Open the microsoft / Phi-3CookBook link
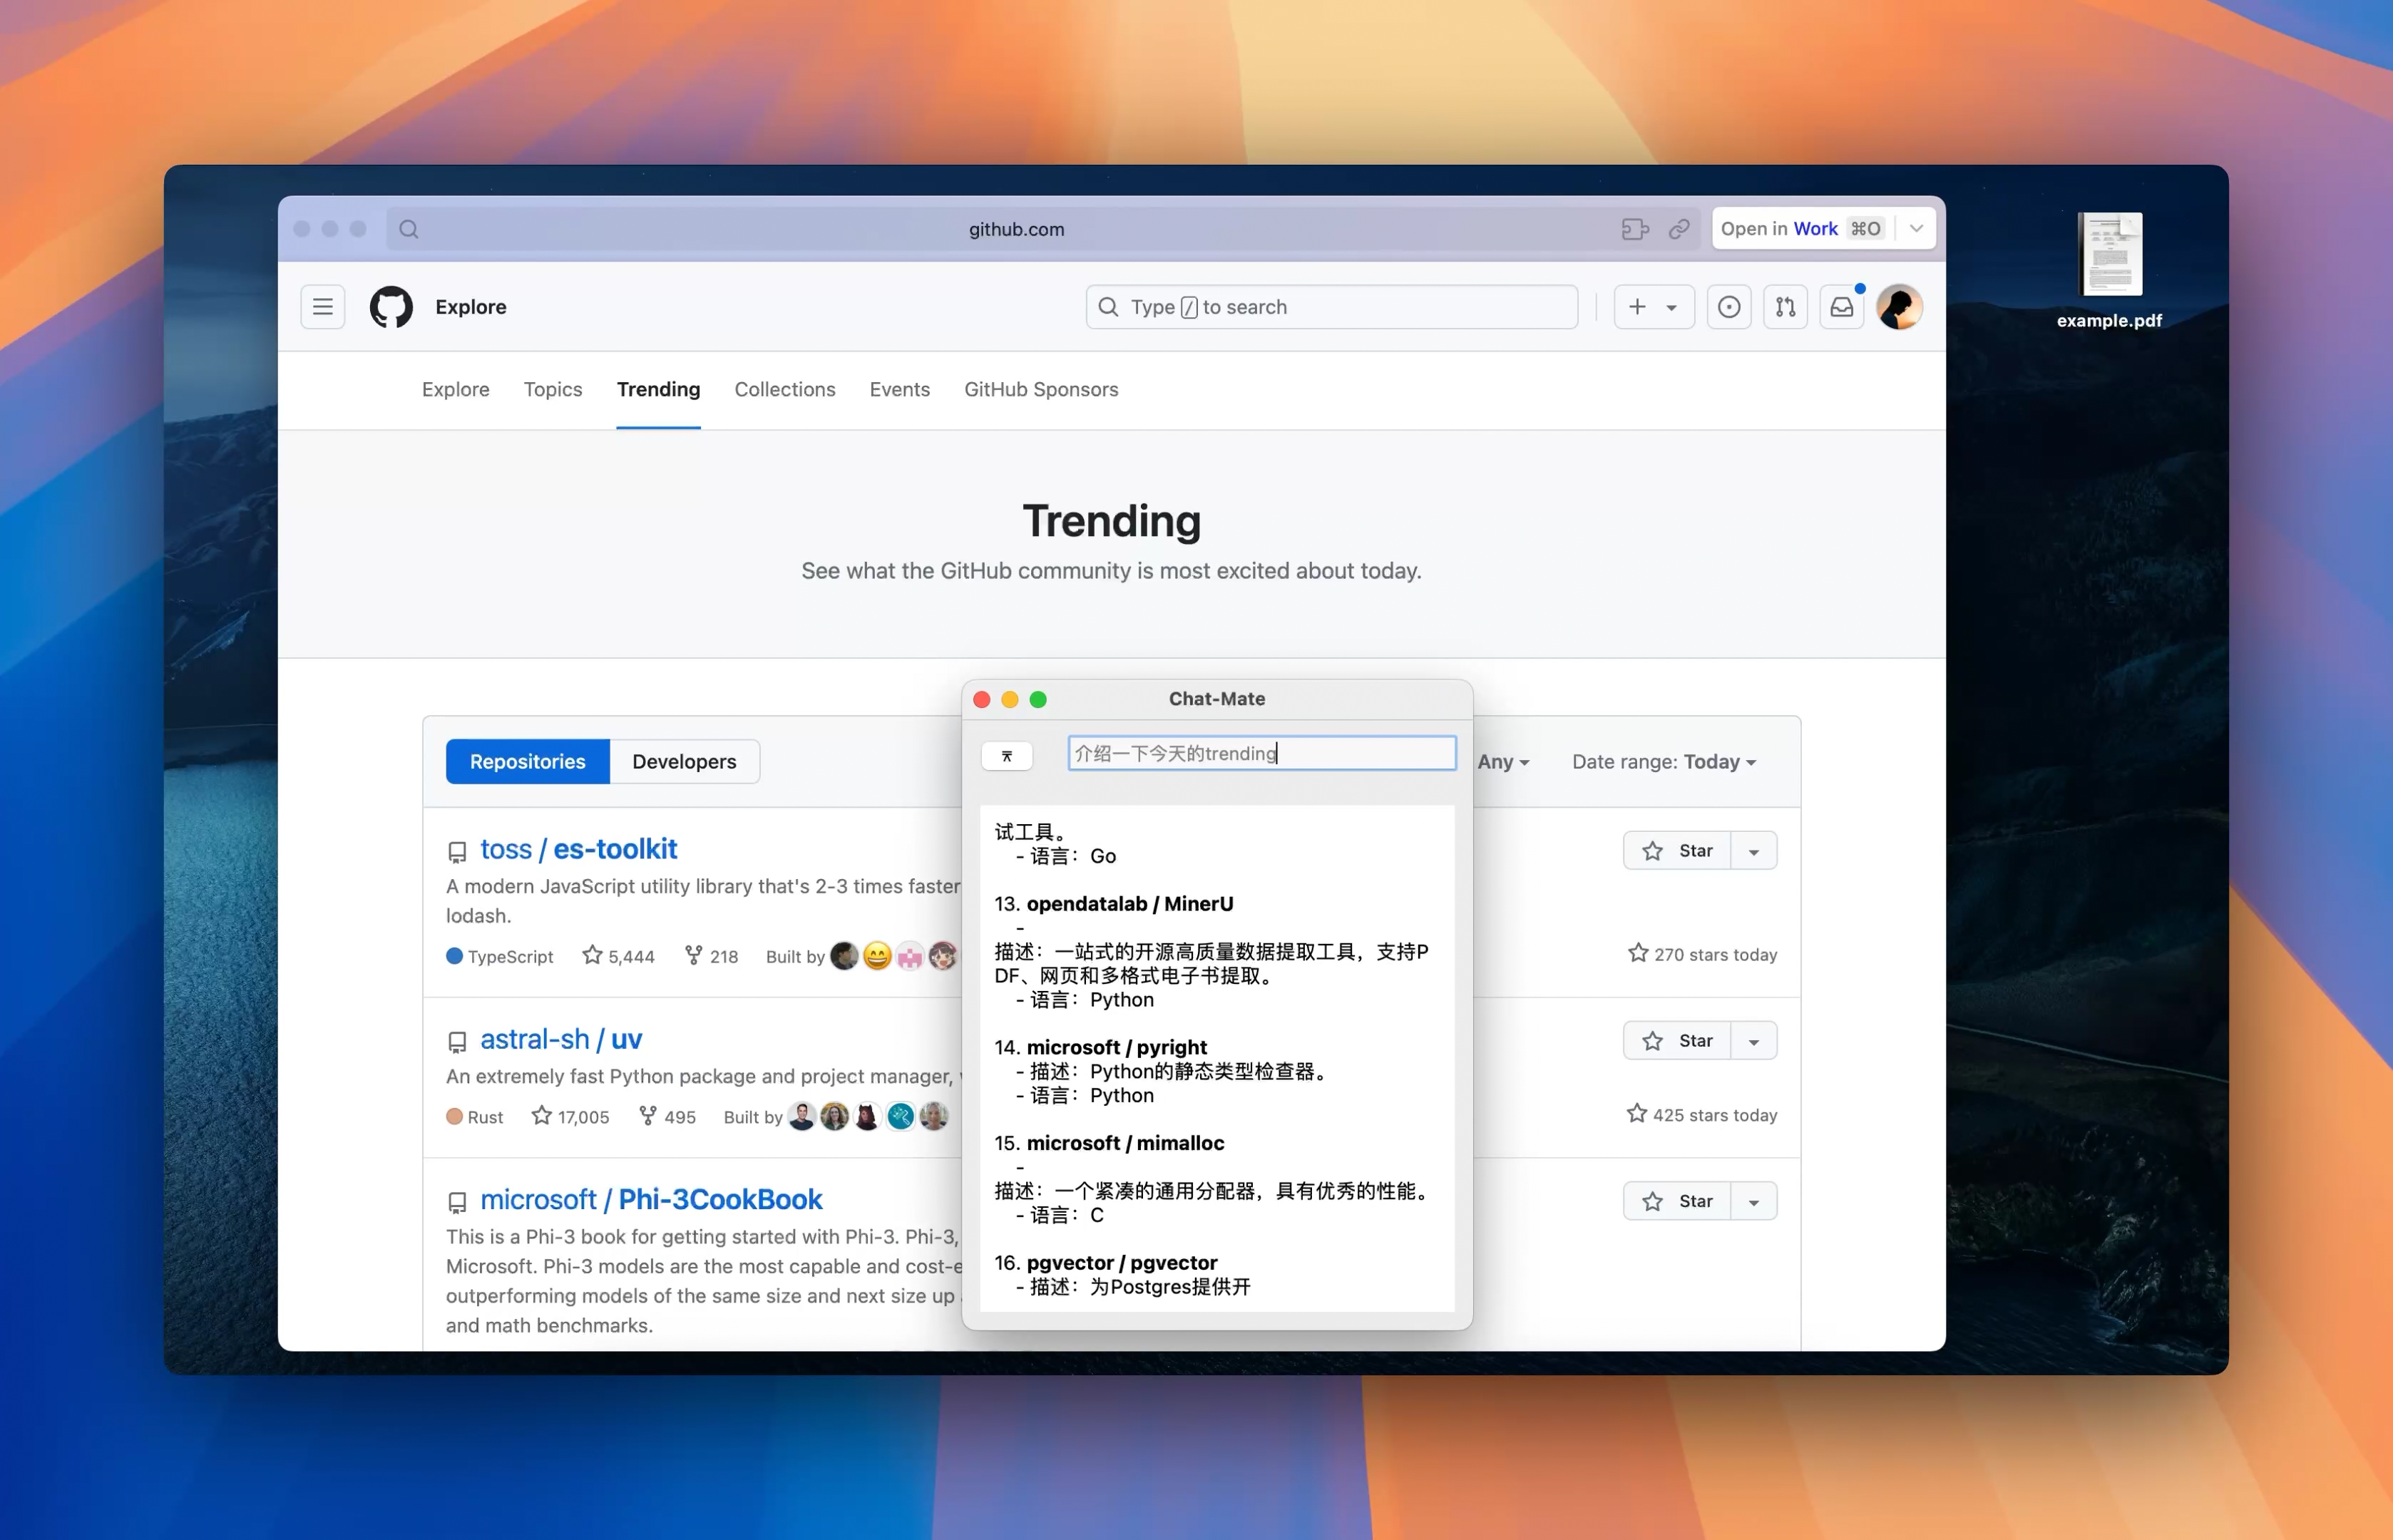This screenshot has height=1540, width=2393. 650,1200
